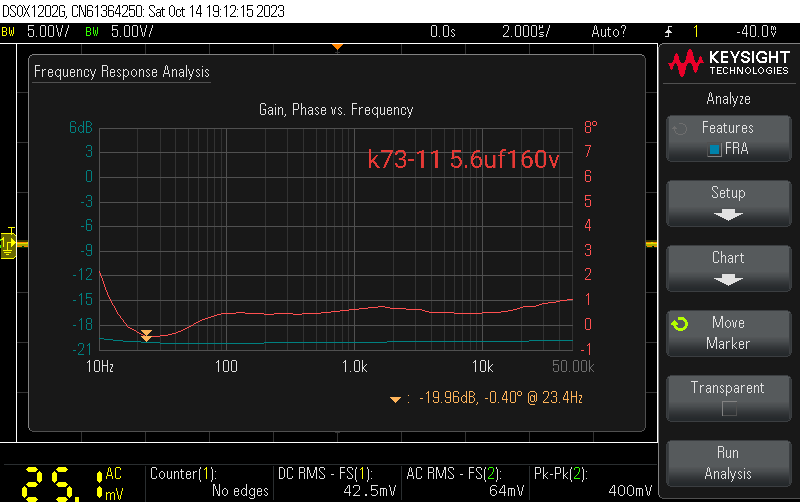Click the Counter(1) measurement
The image size is (800, 502).
[209, 482]
